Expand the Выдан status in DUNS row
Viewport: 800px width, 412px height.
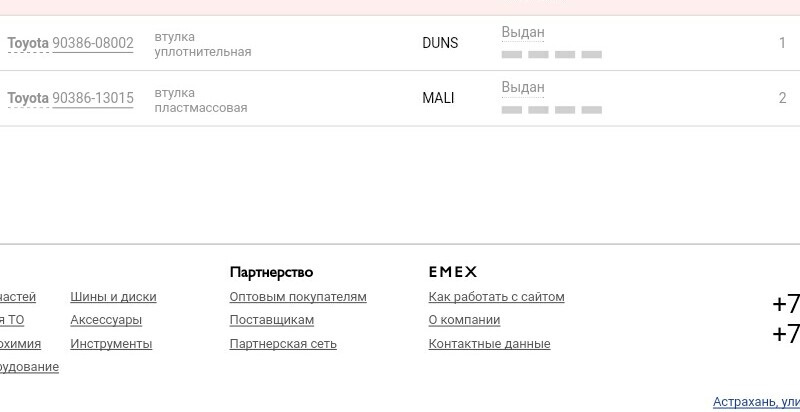pos(523,32)
